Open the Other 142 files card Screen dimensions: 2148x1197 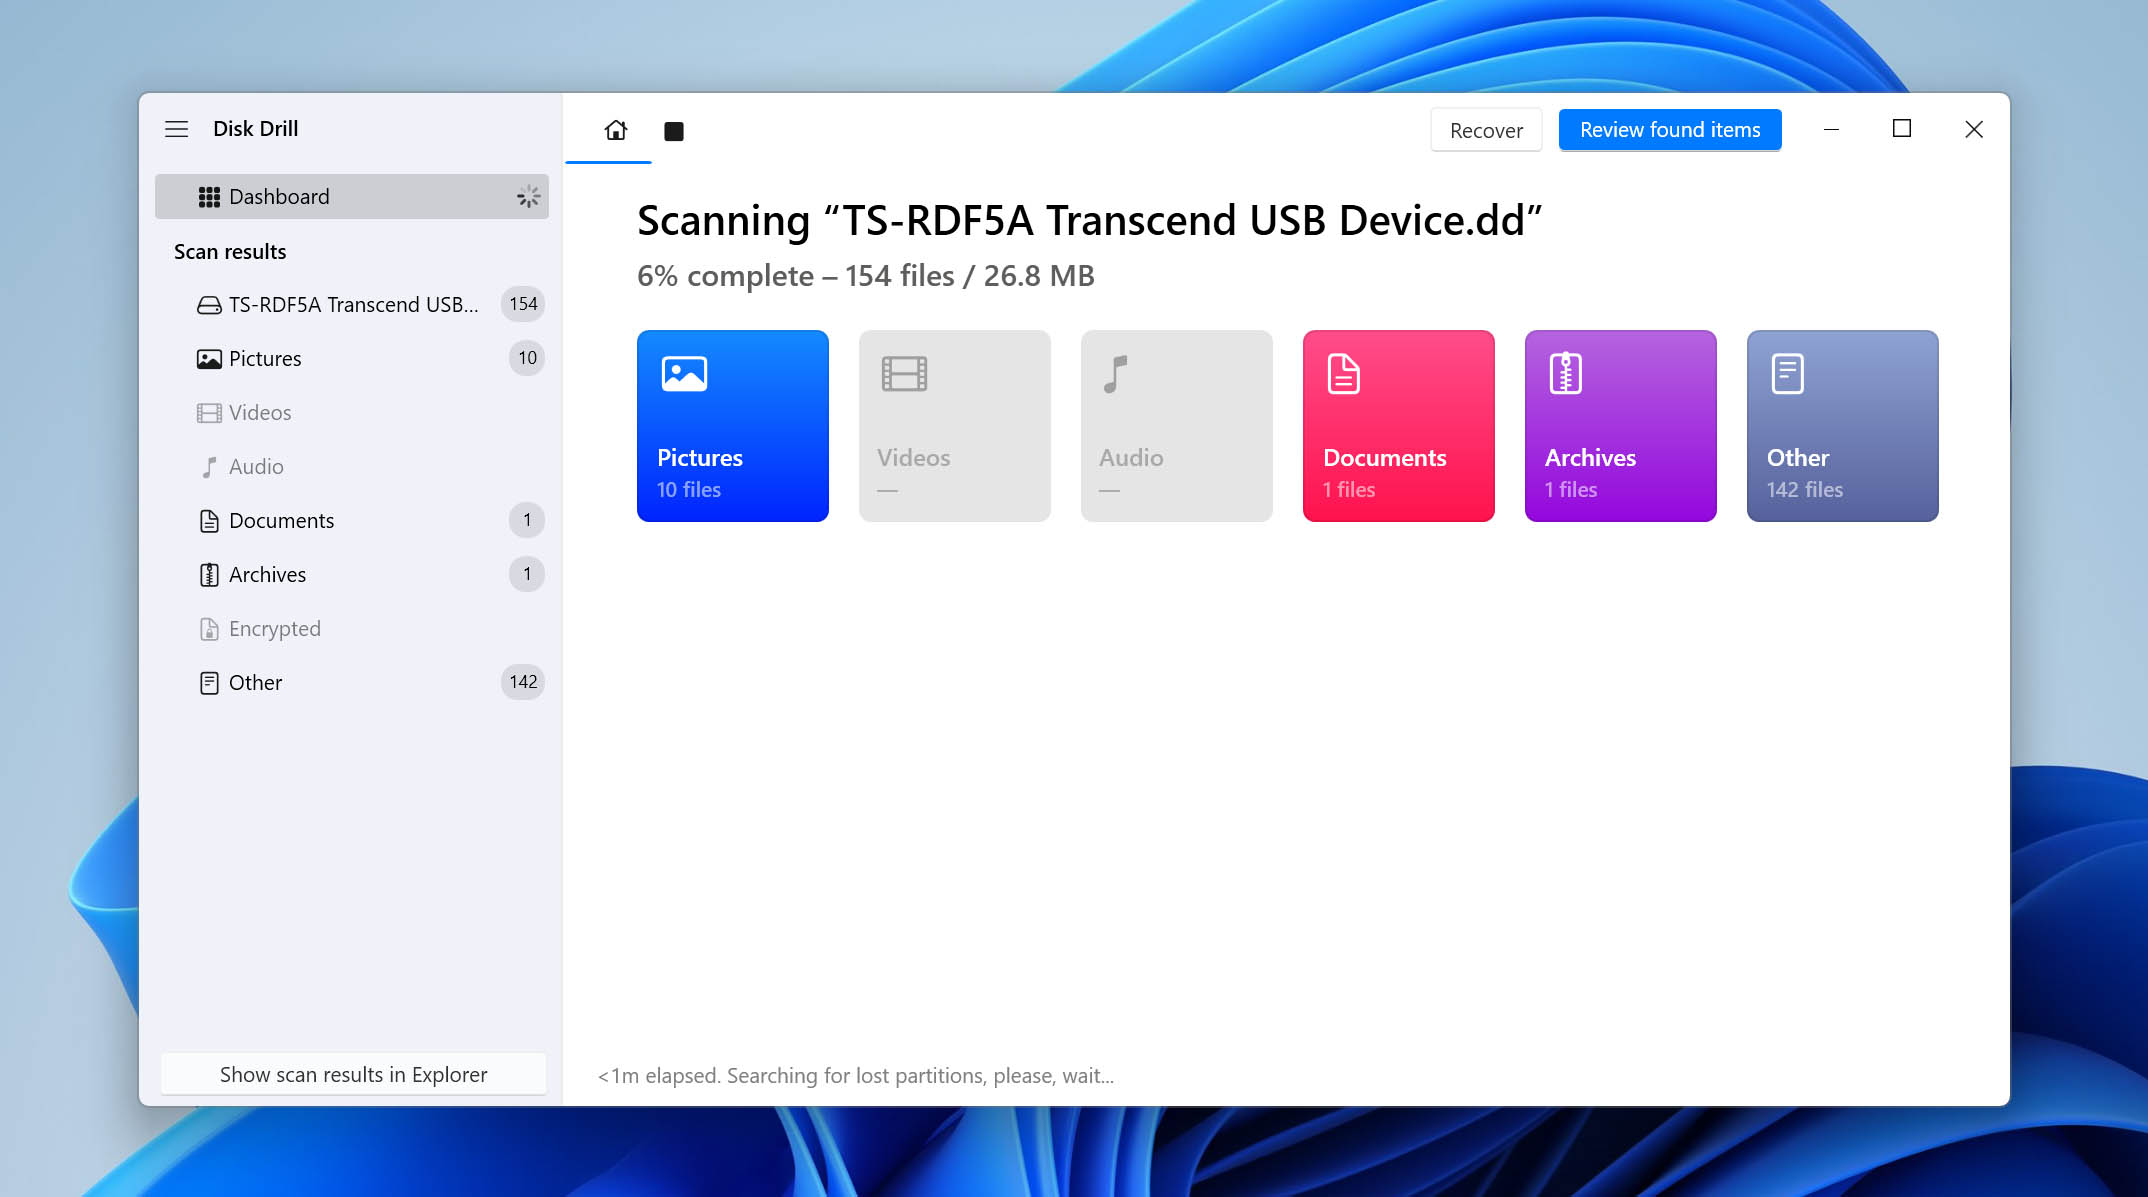tap(1843, 426)
